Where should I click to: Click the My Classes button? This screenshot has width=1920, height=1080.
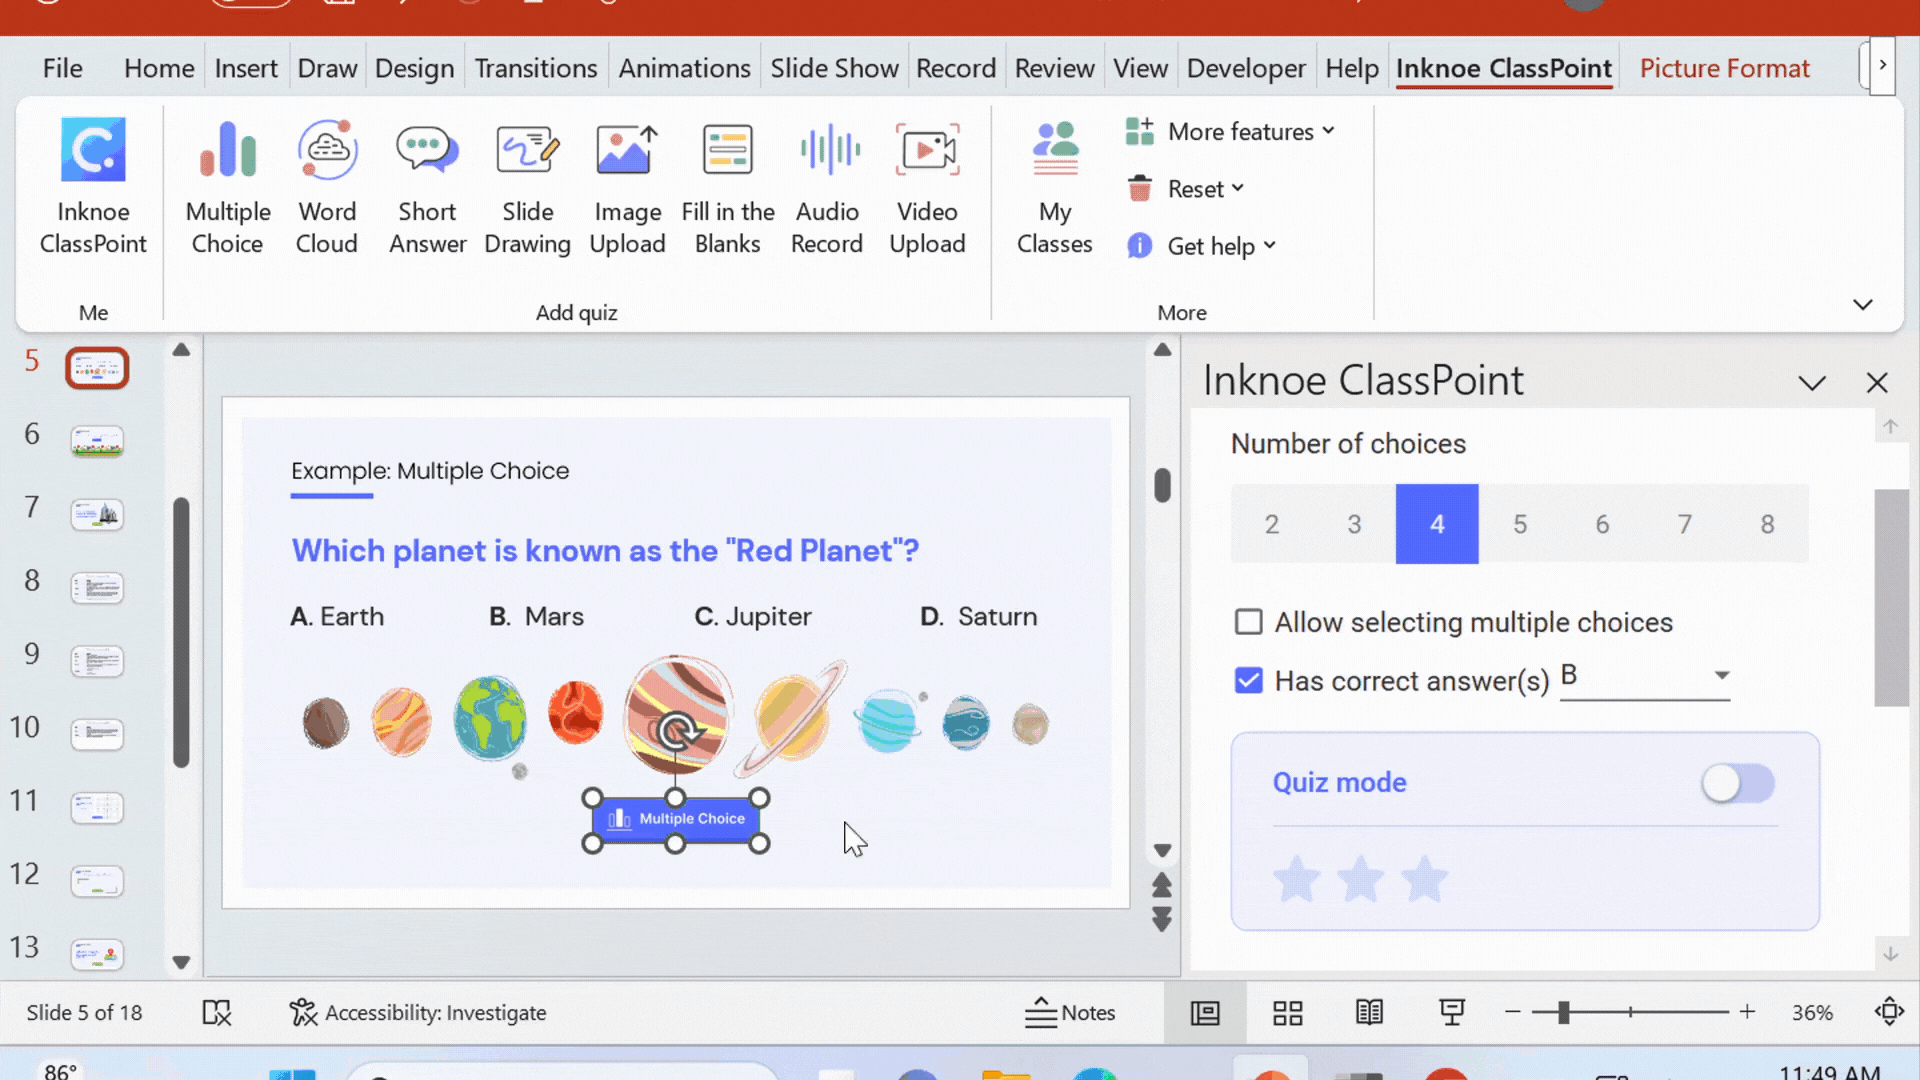pos(1055,185)
